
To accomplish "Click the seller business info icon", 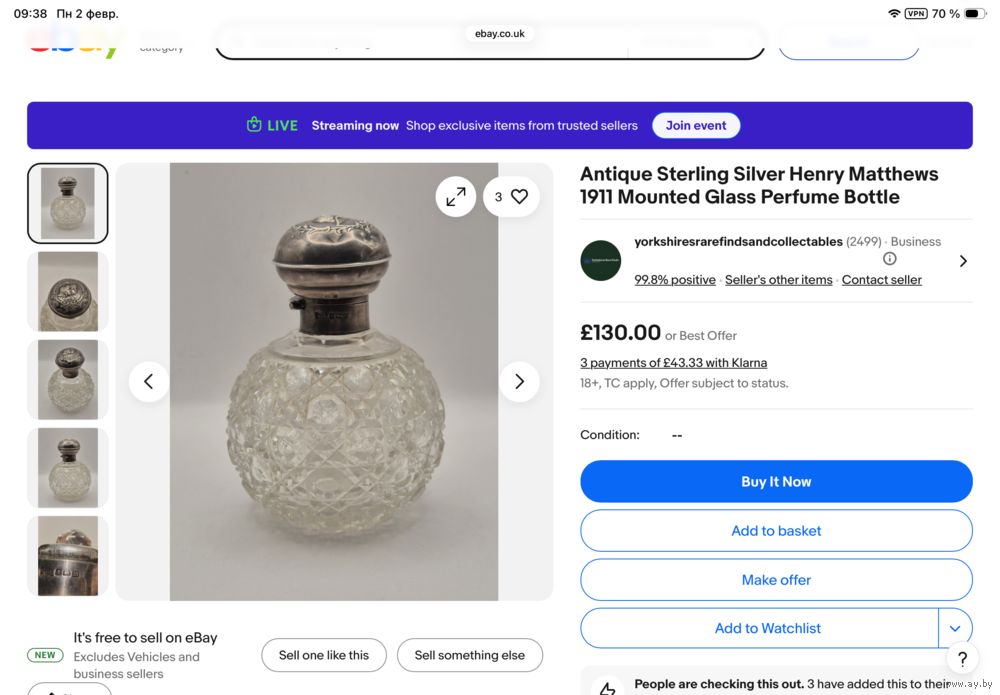I will (x=890, y=259).
